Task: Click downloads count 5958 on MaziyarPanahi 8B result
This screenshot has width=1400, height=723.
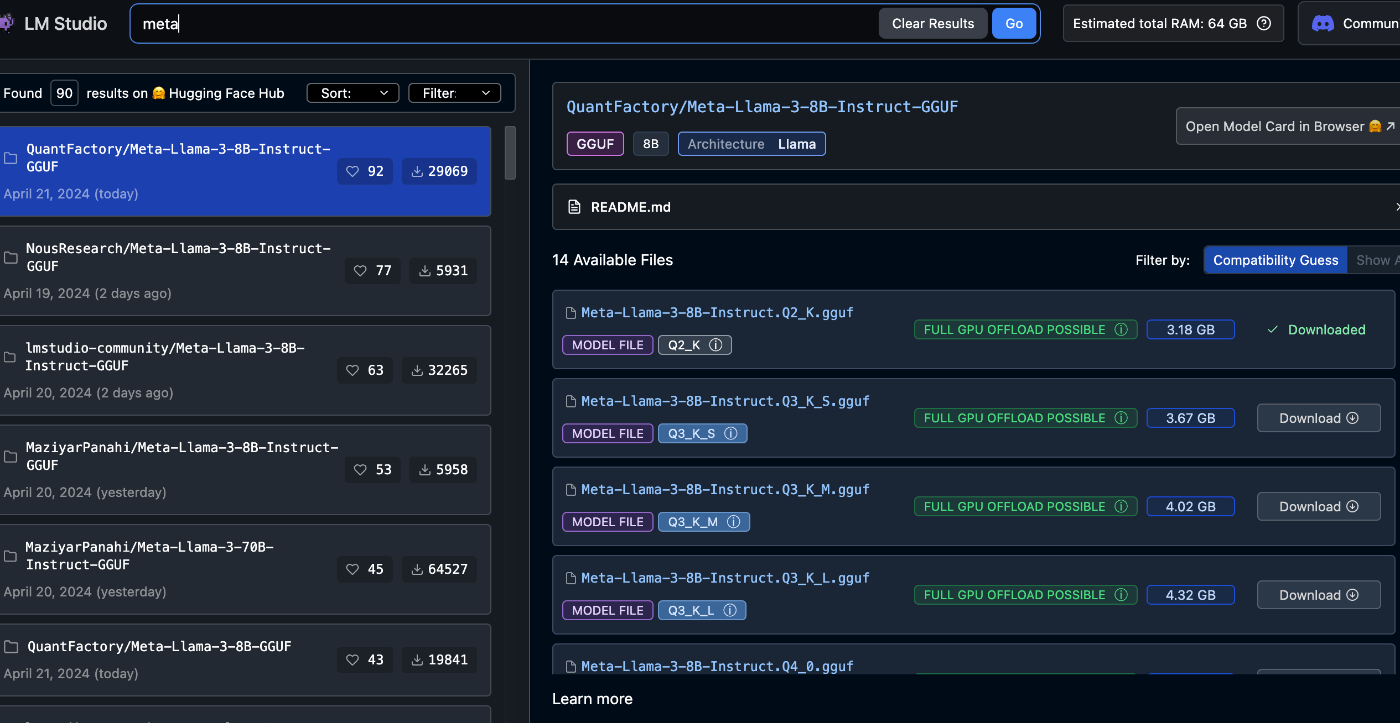Action: [x=443, y=469]
